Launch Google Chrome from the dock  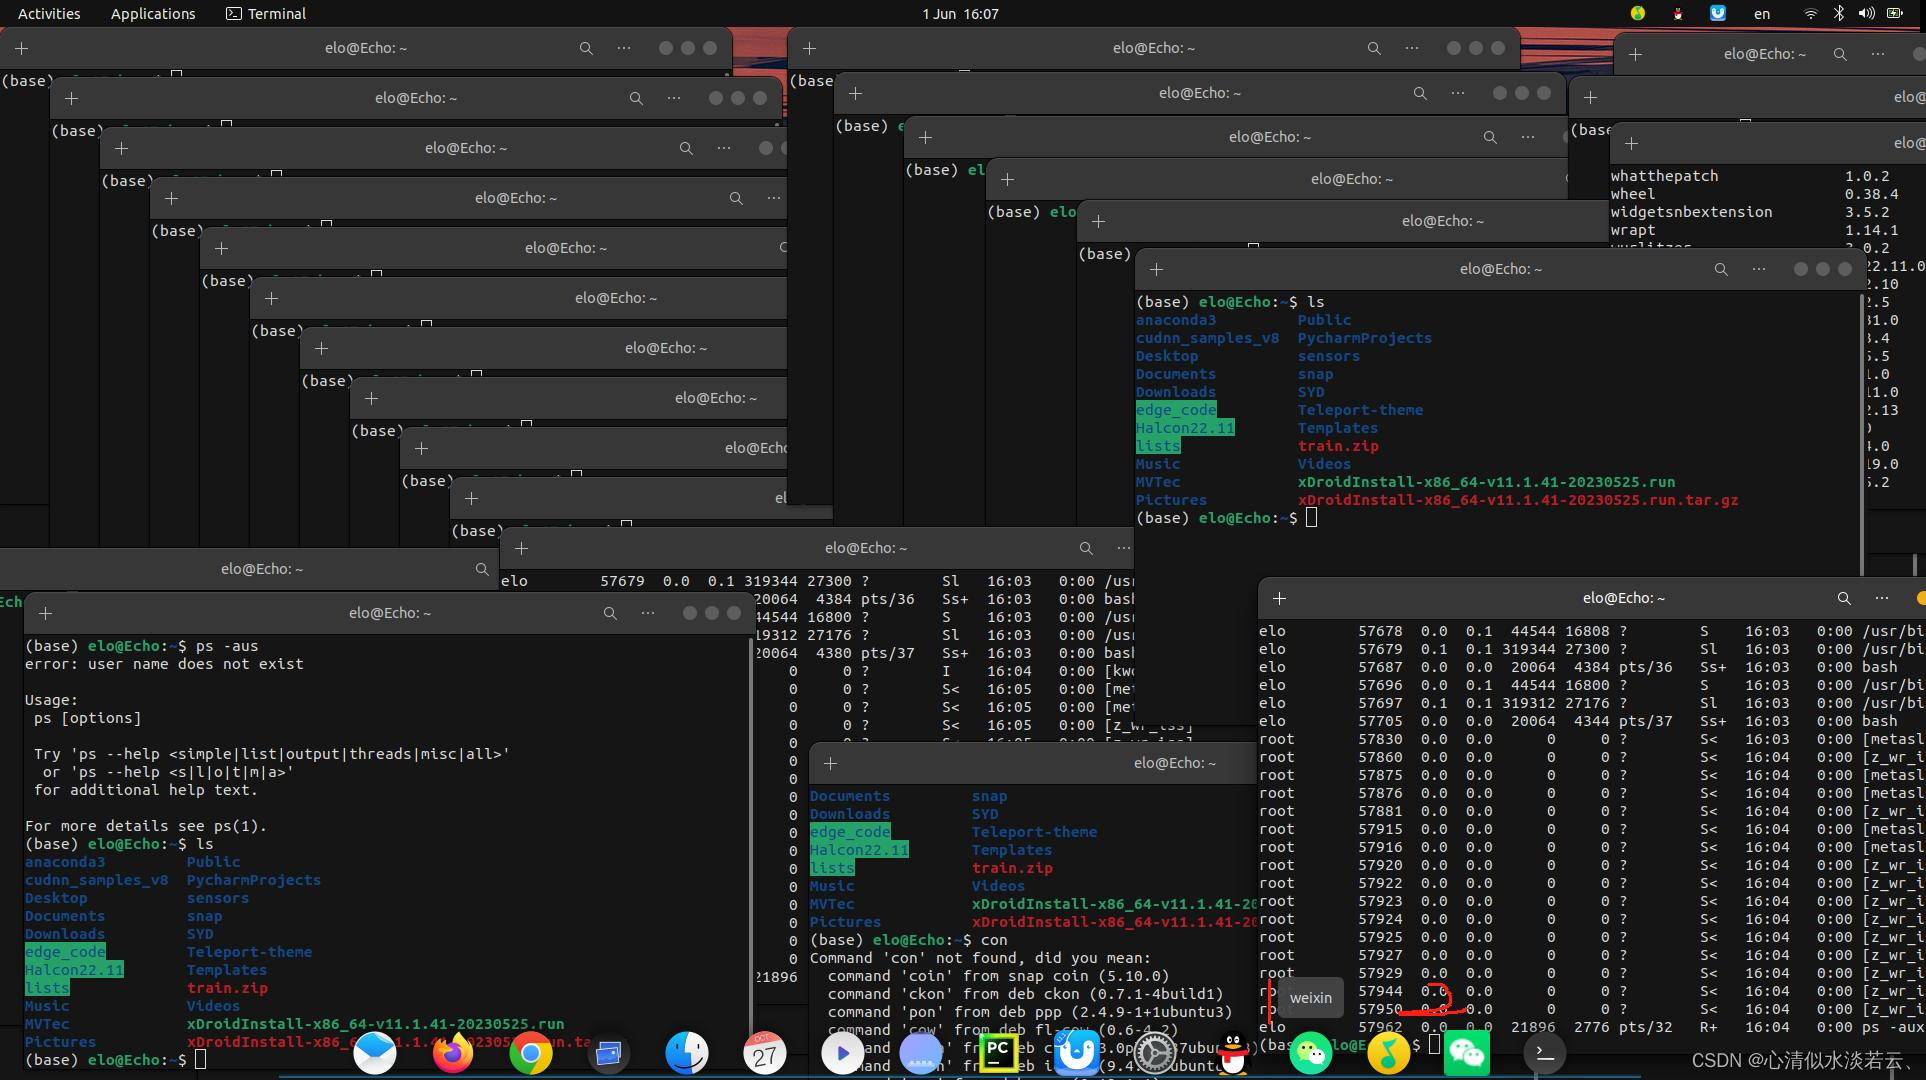coord(531,1053)
